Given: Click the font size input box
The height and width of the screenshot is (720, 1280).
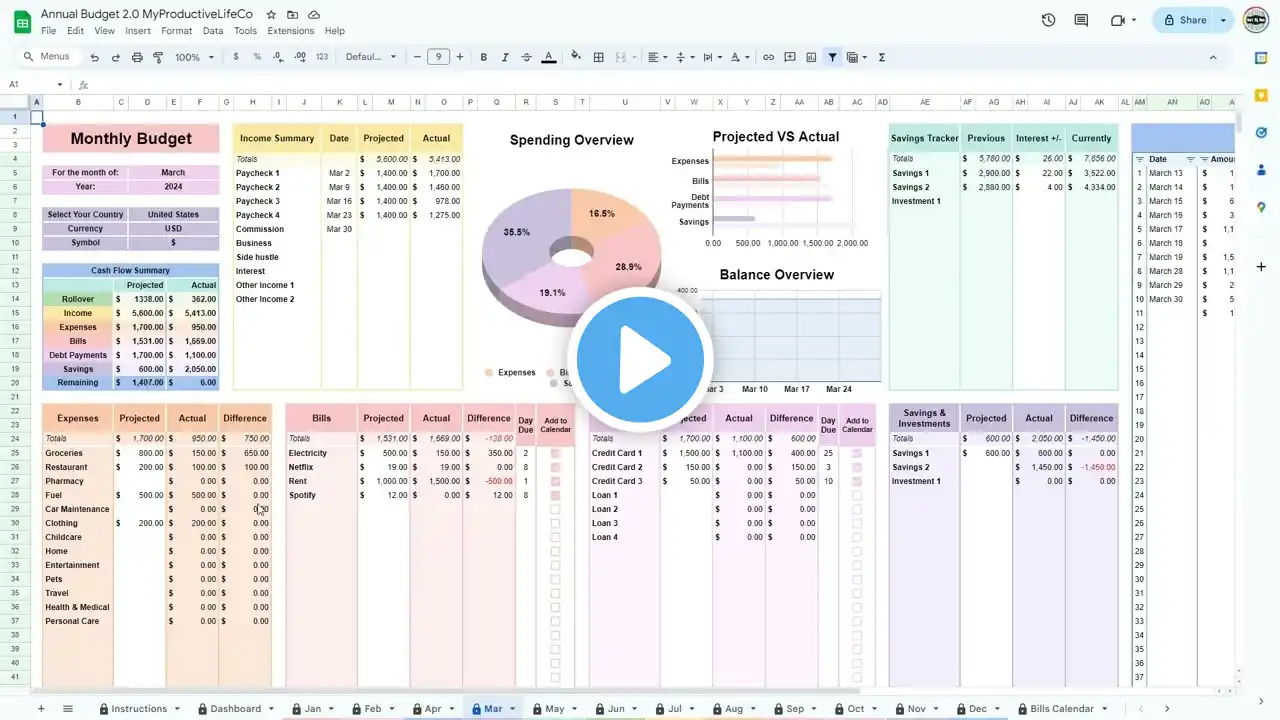Looking at the screenshot, I should pyautogui.click(x=438, y=57).
